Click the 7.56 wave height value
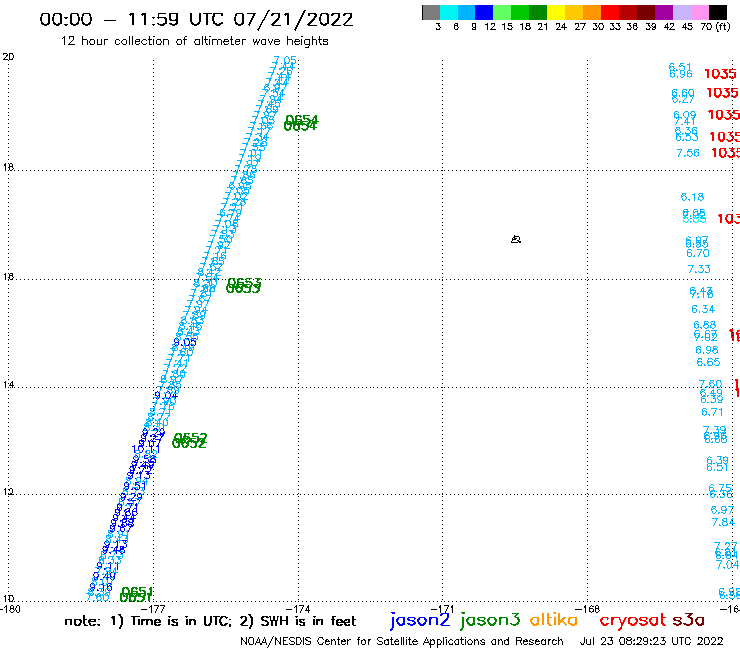 688,153
